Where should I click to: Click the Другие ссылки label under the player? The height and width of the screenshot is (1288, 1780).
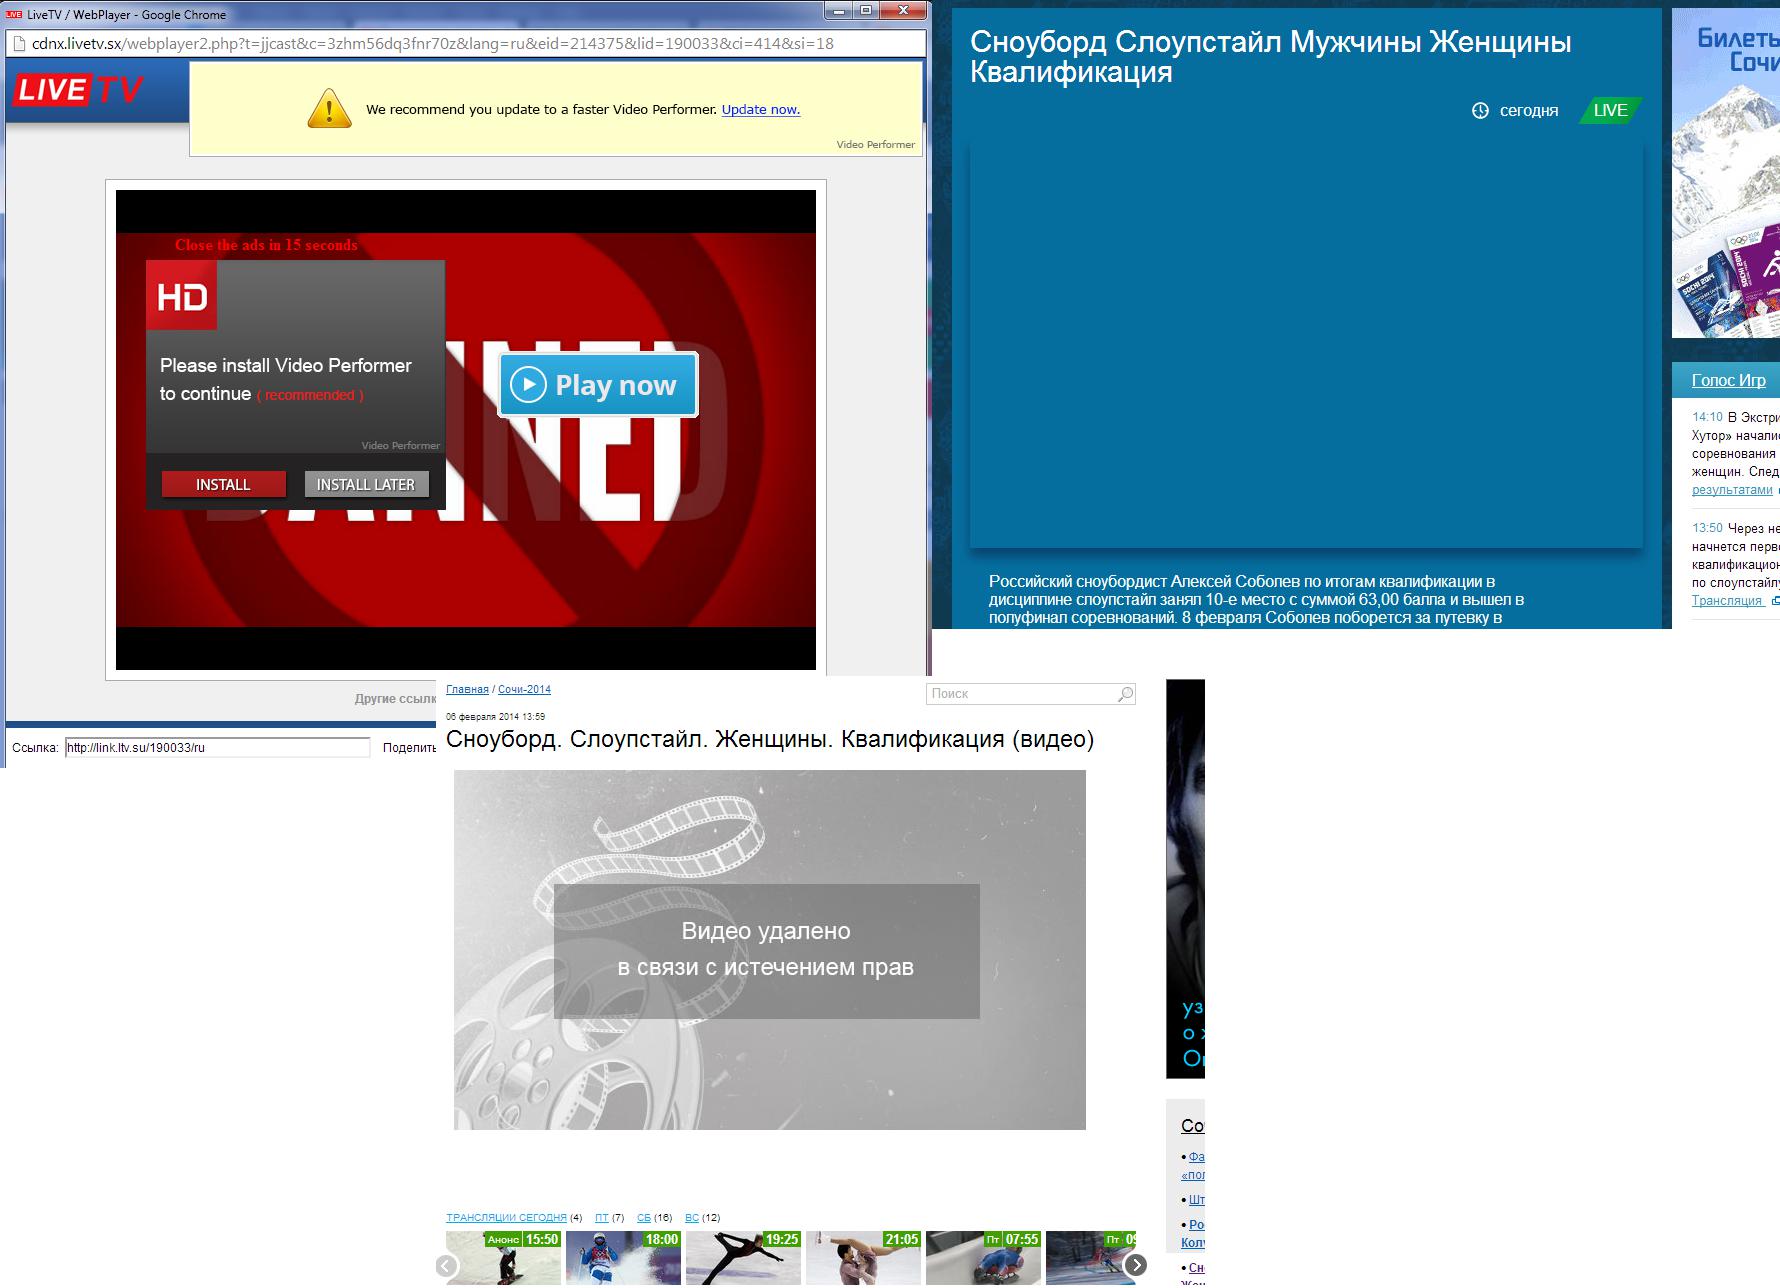[x=395, y=699]
